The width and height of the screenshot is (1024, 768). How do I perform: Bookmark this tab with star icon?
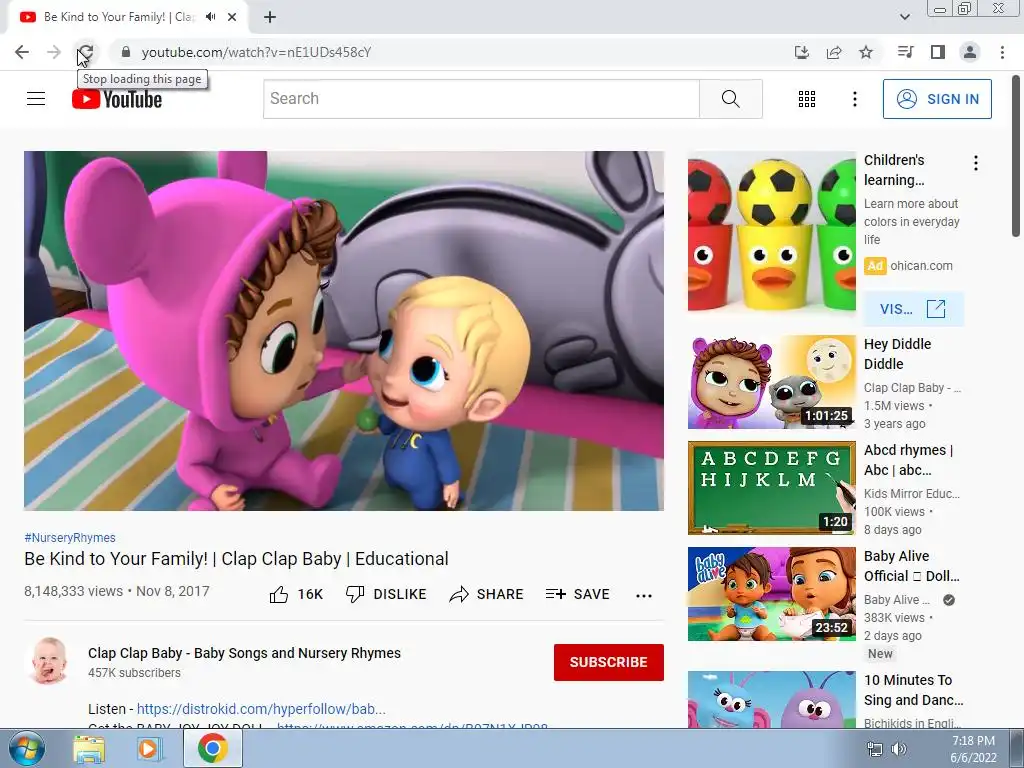(x=866, y=52)
